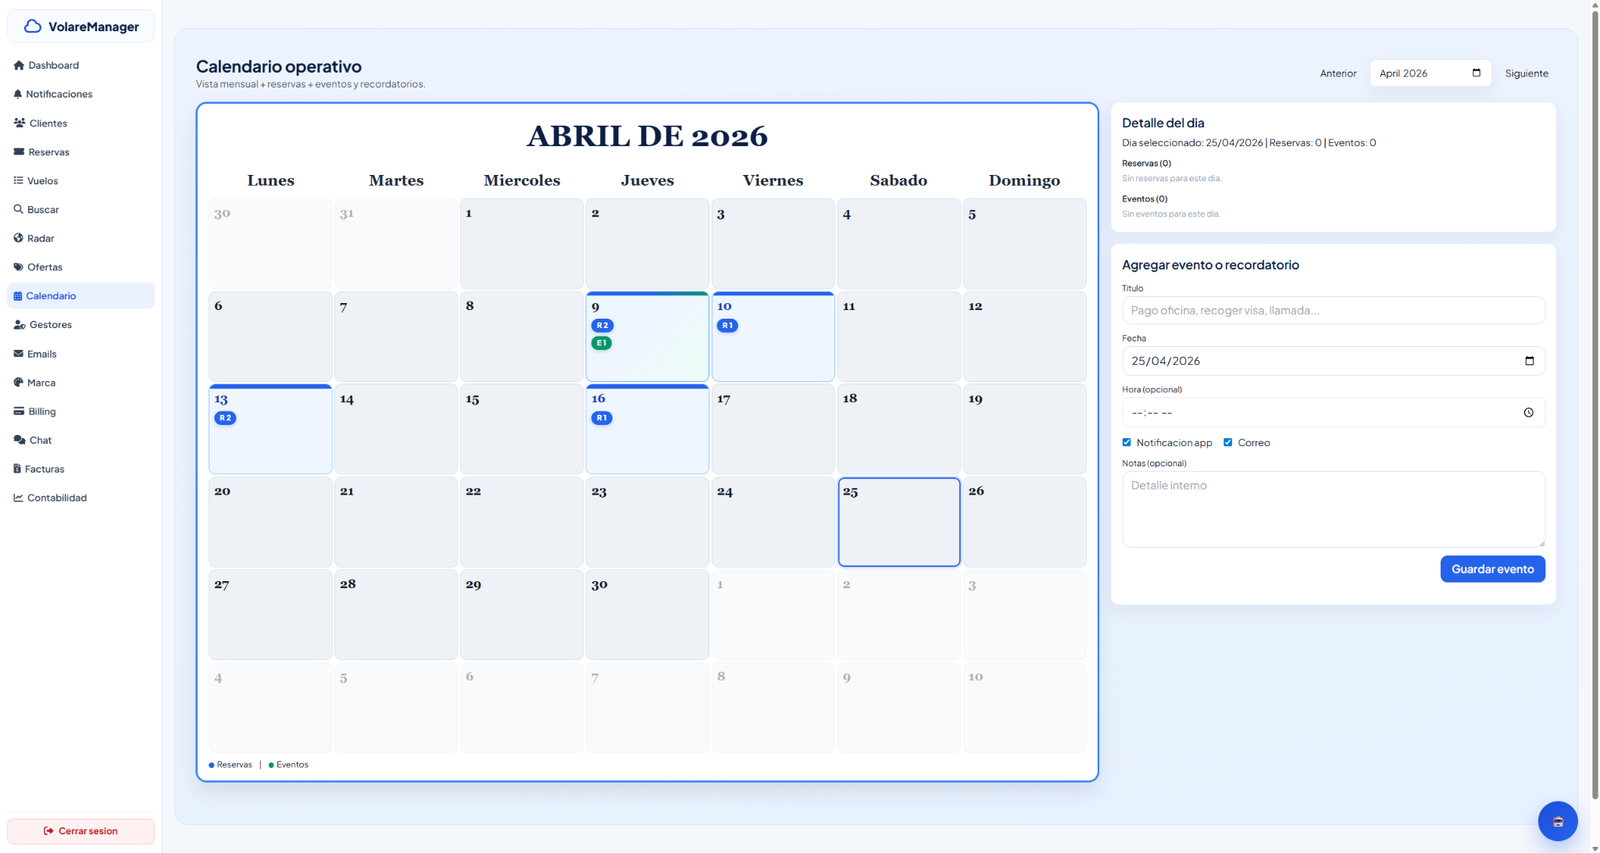Viewport: 1600px width, 853px height.
Task: Click the VolareManager cloud logo icon
Action: click(x=33, y=26)
